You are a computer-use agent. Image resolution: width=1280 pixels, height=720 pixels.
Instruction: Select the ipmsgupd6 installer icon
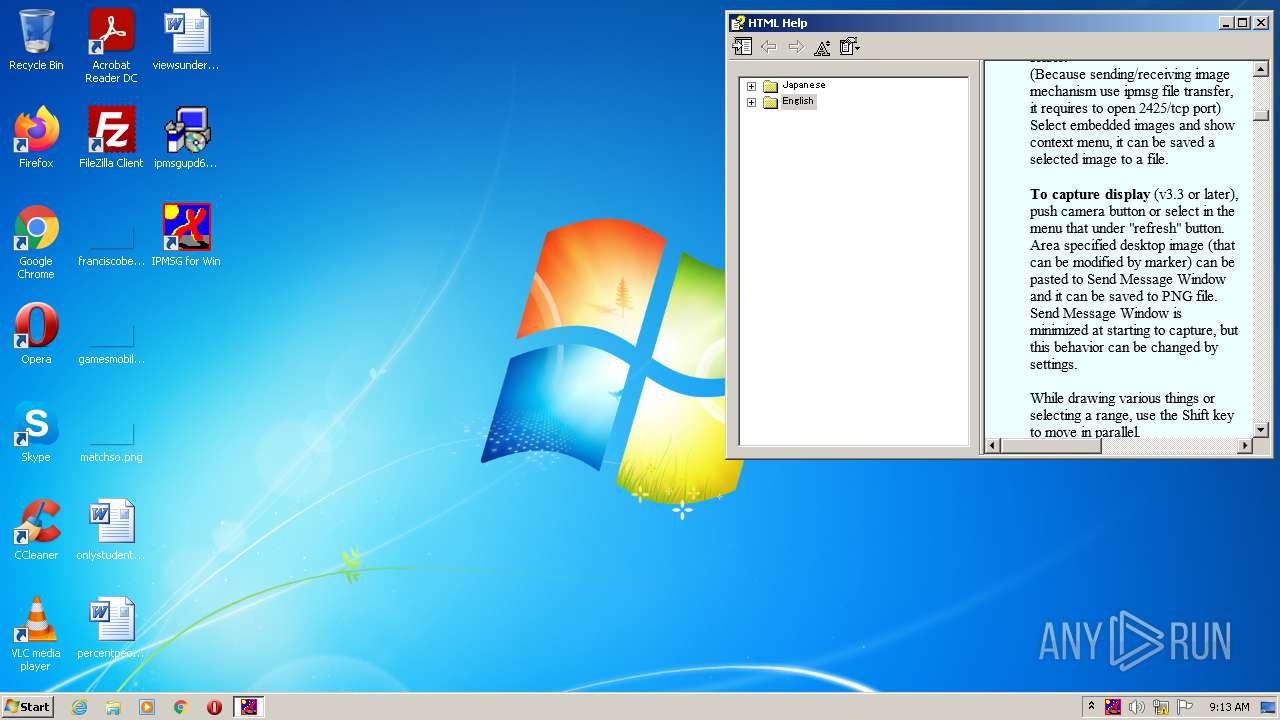(x=186, y=138)
